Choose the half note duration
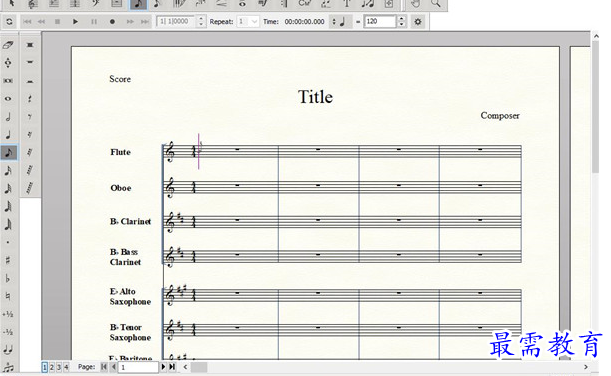This screenshot has height=376, width=611. tap(8, 117)
